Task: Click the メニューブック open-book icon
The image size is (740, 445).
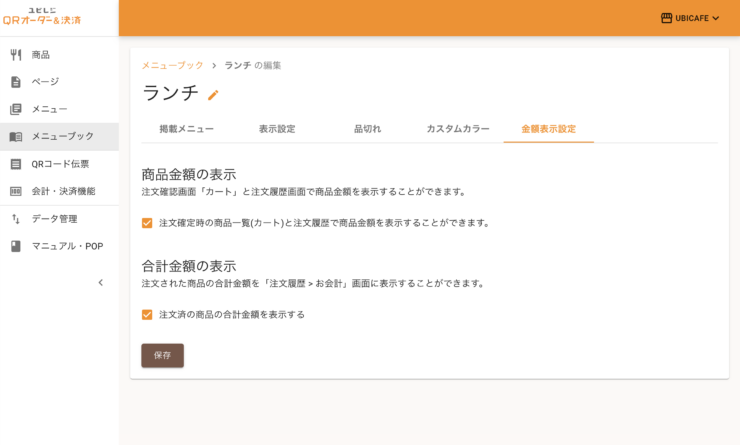Action: point(16,136)
